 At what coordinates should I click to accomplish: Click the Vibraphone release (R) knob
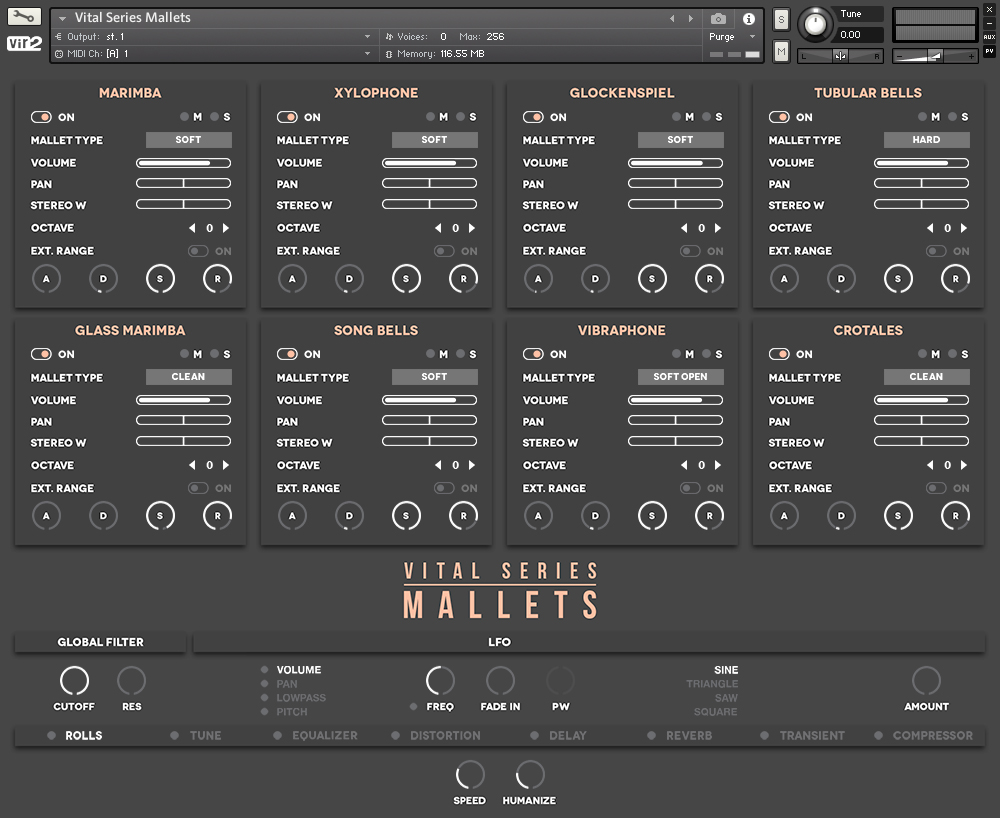tap(709, 516)
